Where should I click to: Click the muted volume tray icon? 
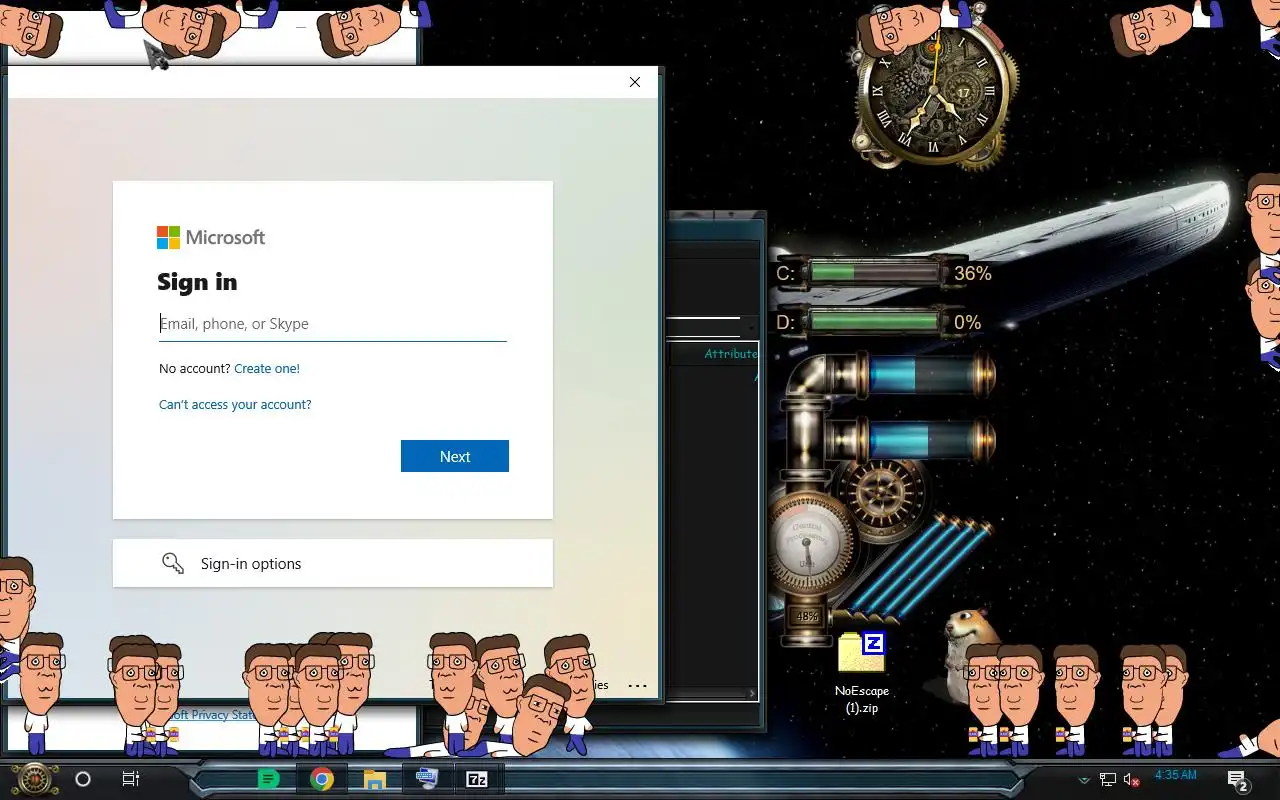pyautogui.click(x=1132, y=780)
